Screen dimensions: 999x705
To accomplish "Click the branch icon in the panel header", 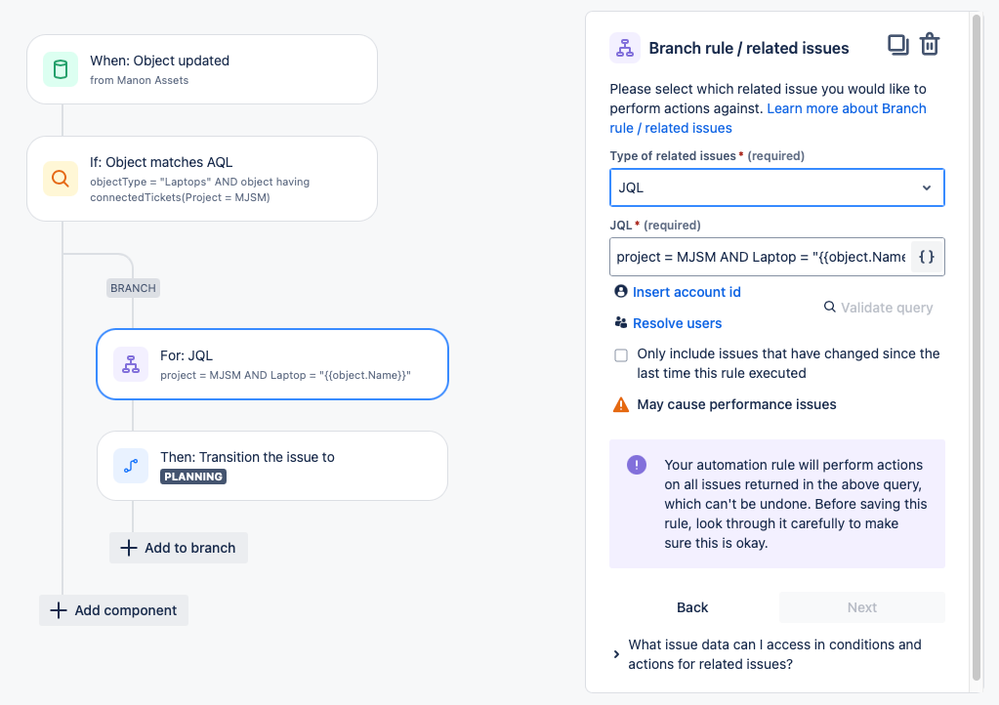I will coord(625,48).
